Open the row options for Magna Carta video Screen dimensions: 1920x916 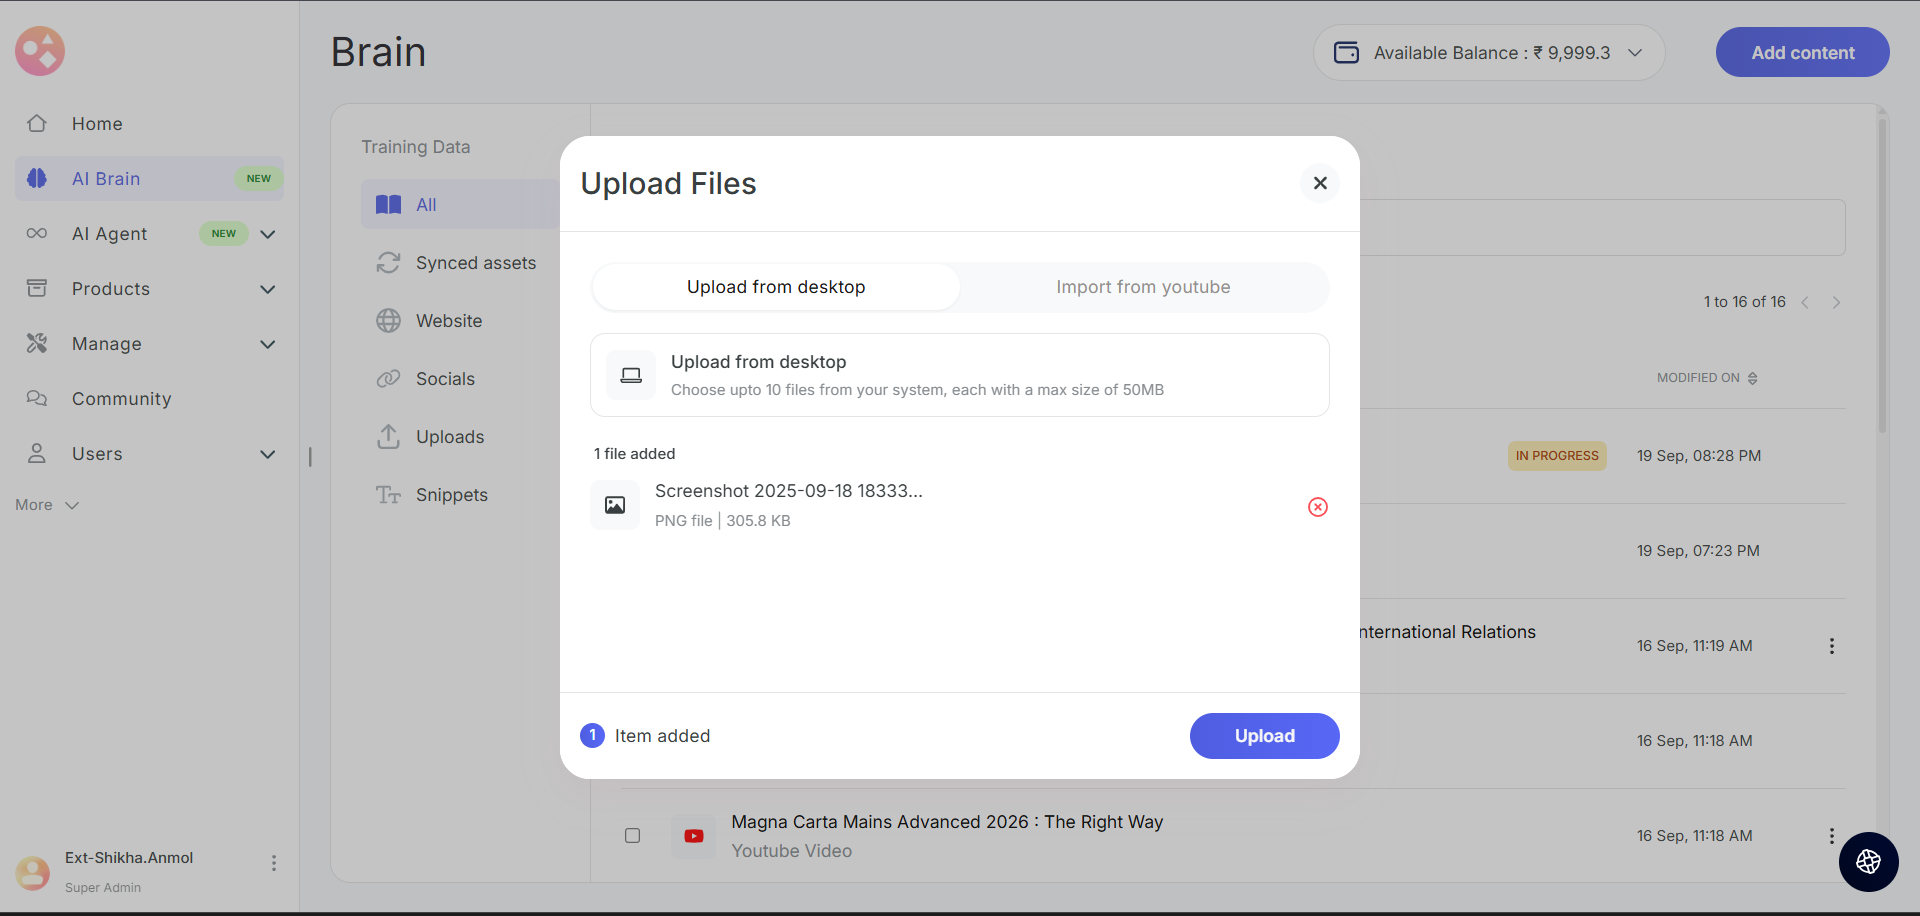point(1831,836)
